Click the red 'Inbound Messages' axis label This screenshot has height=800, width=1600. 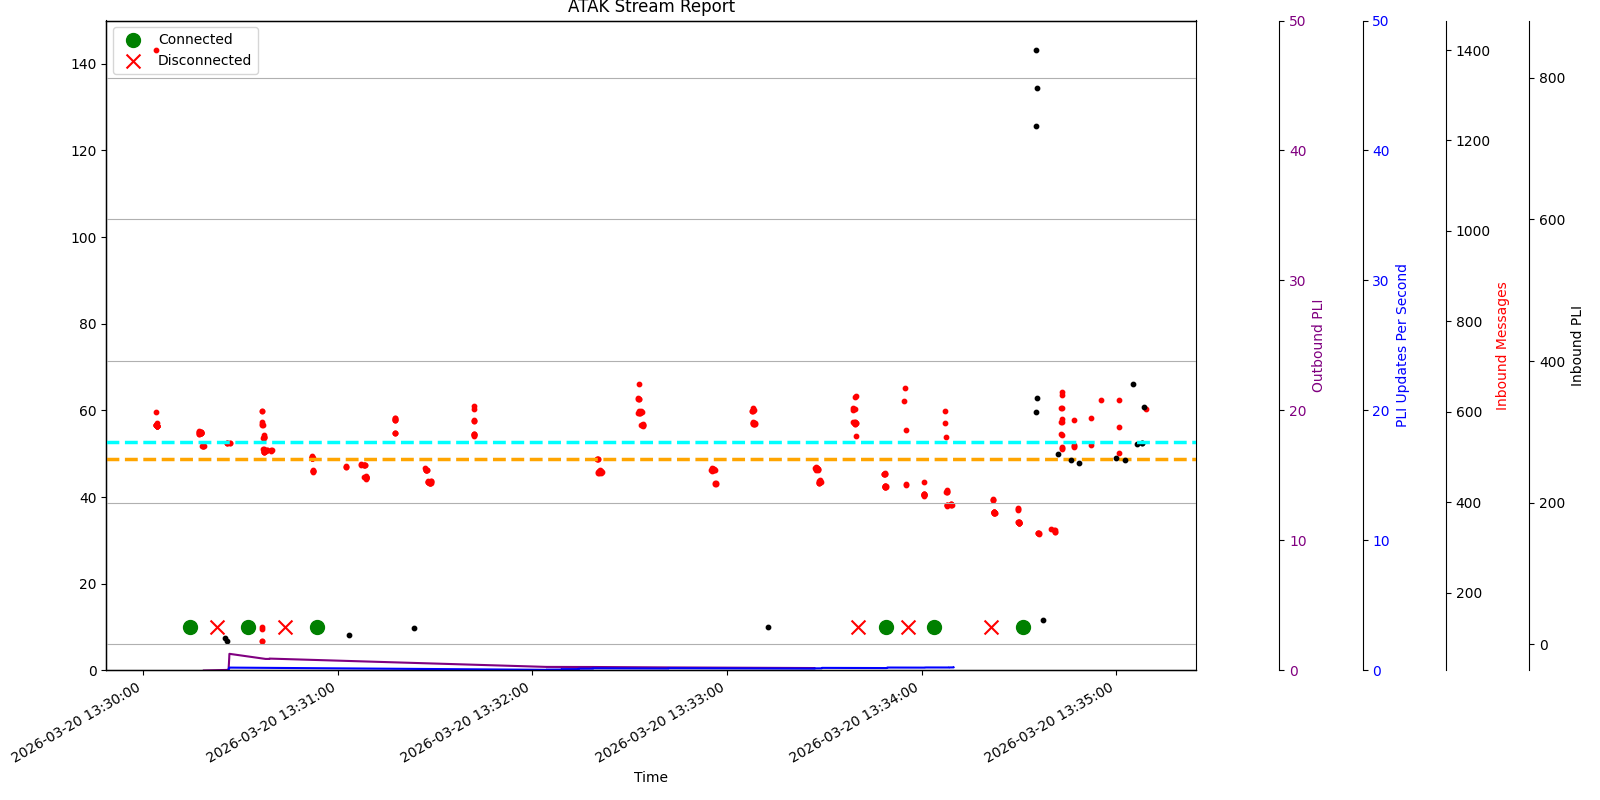[x=1501, y=345]
